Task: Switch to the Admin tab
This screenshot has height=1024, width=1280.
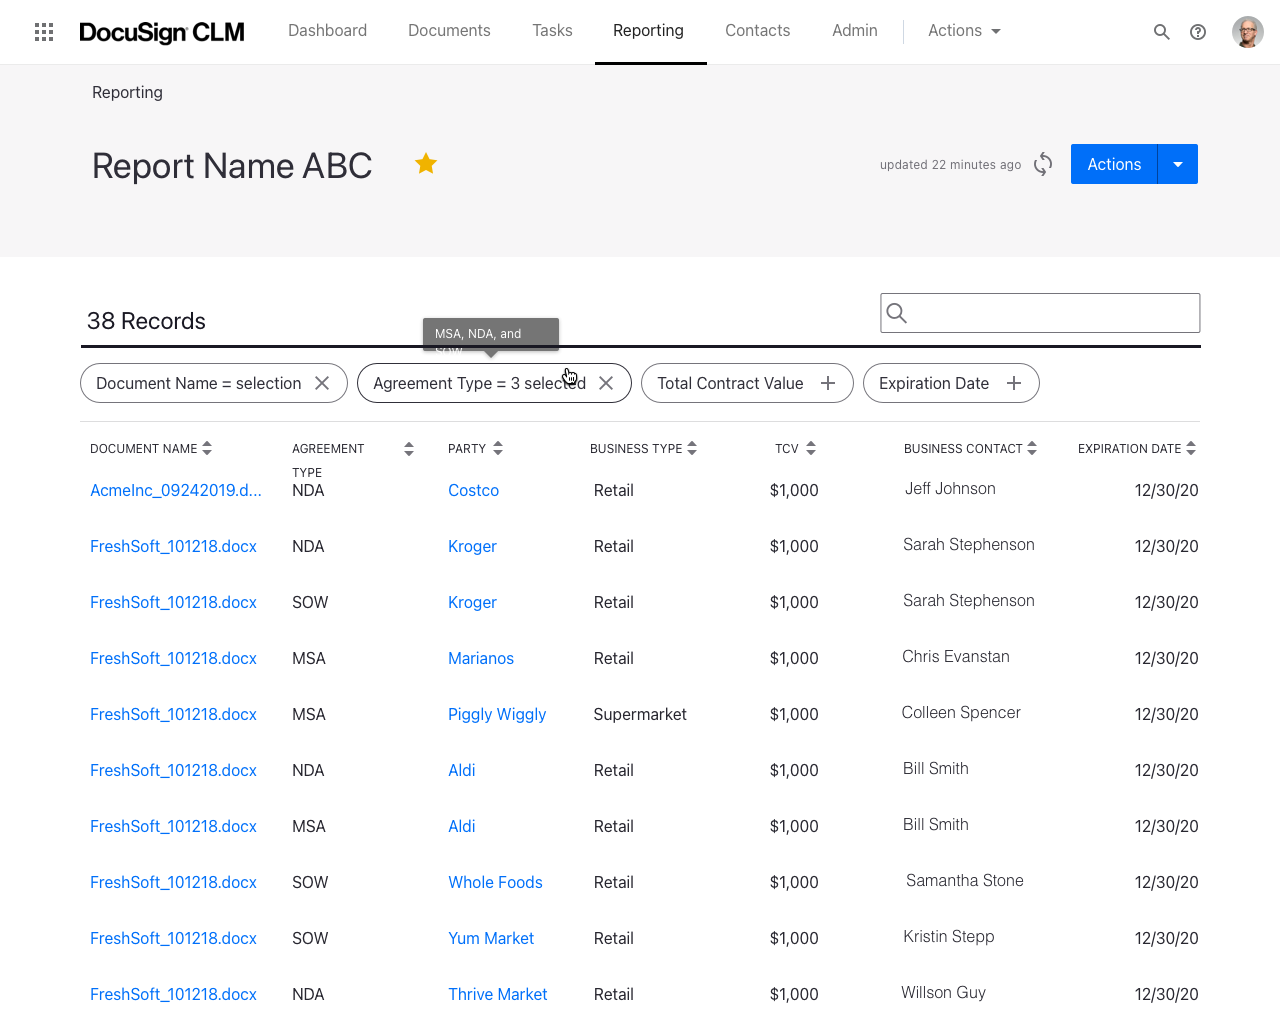Action: [x=855, y=31]
